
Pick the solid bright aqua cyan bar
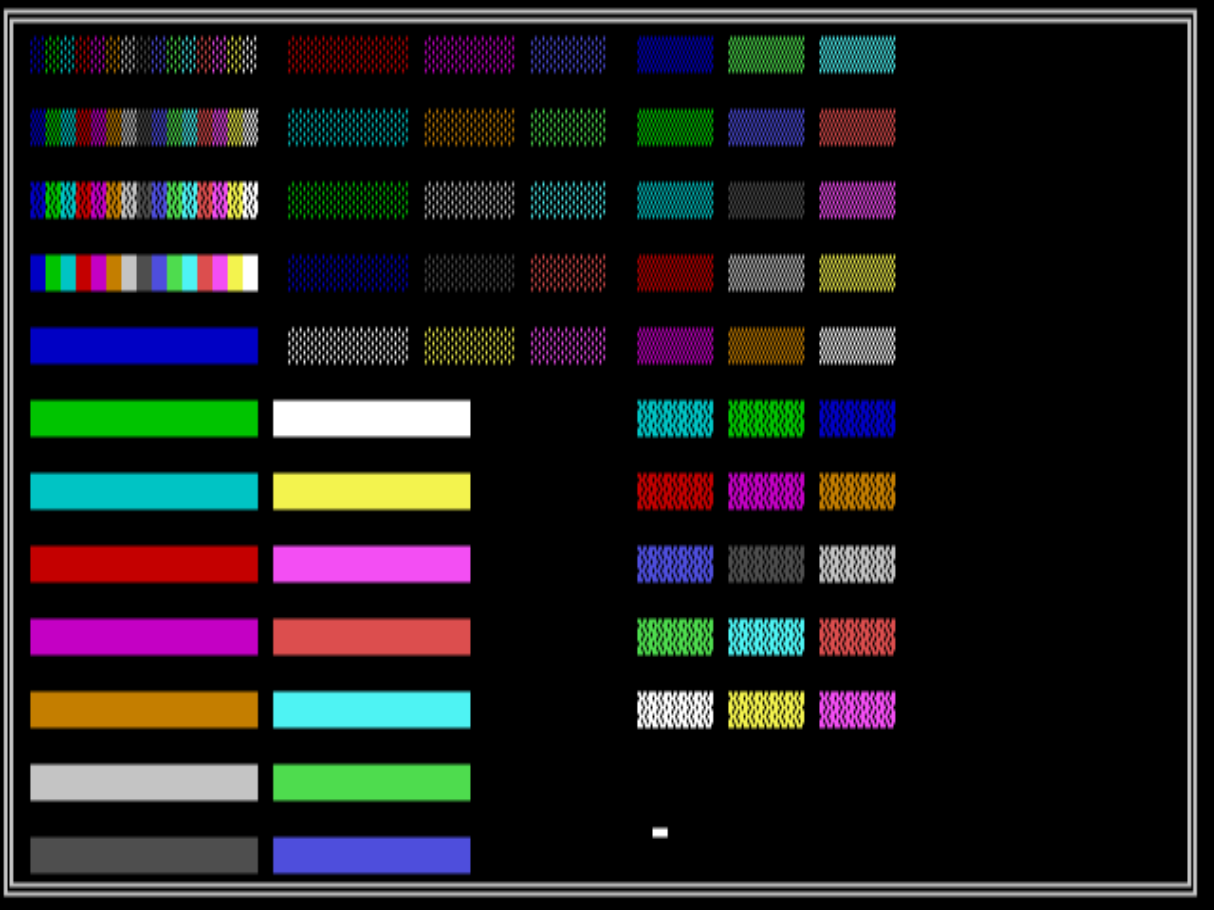click(x=371, y=709)
